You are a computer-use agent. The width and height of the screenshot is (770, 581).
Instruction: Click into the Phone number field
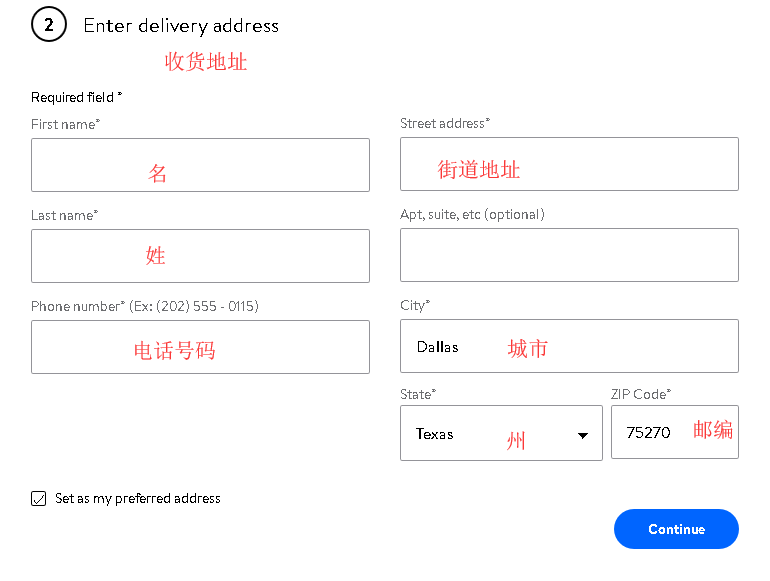pos(200,347)
